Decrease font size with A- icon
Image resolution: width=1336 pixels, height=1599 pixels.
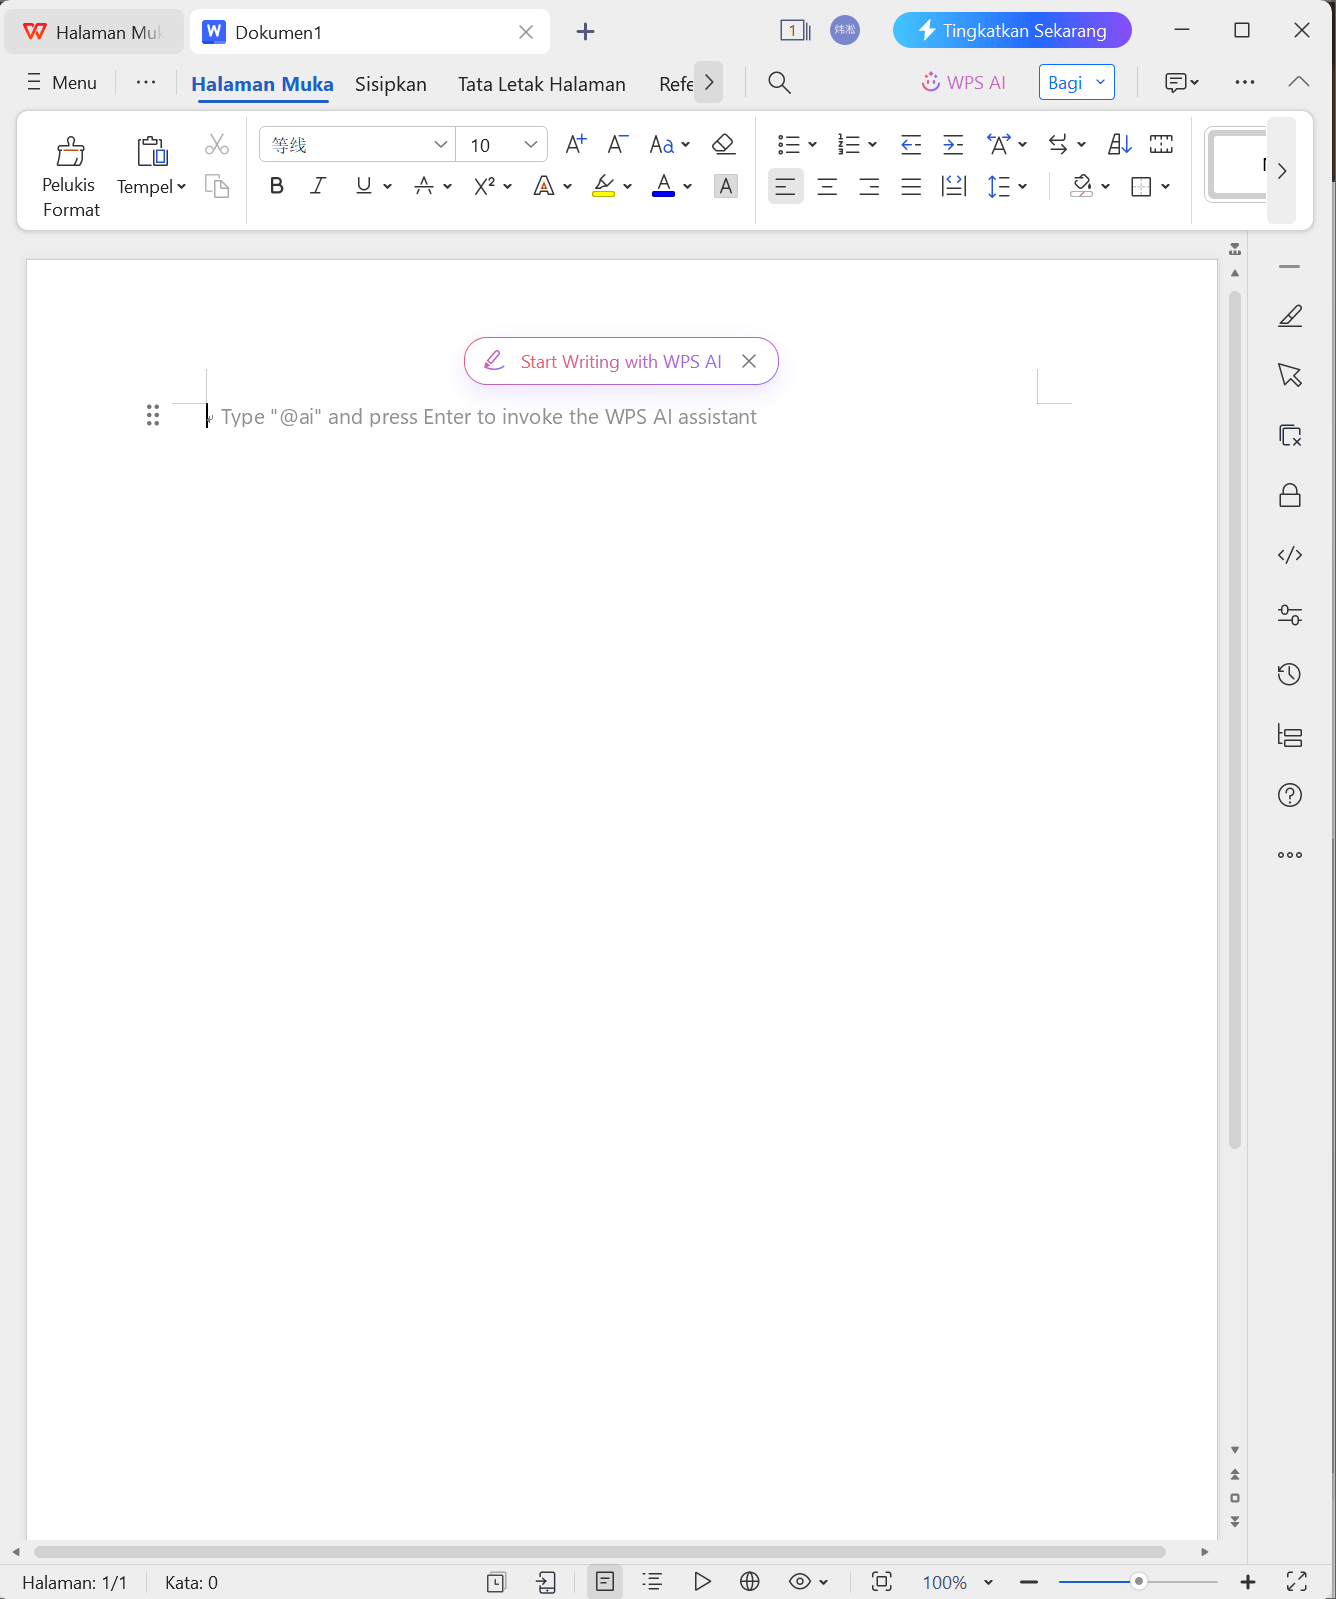[x=618, y=145]
